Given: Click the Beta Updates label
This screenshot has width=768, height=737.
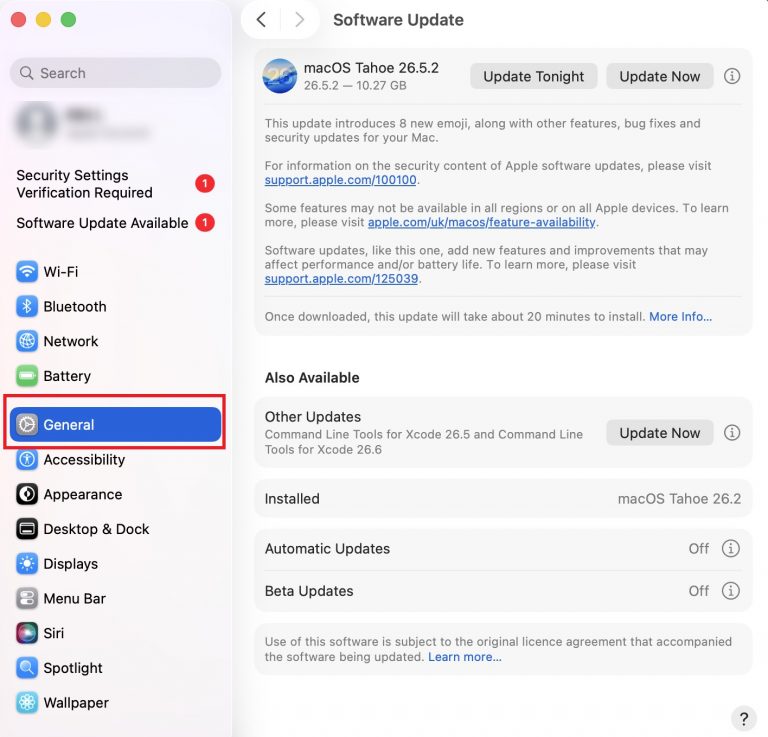Looking at the screenshot, I should pos(309,591).
